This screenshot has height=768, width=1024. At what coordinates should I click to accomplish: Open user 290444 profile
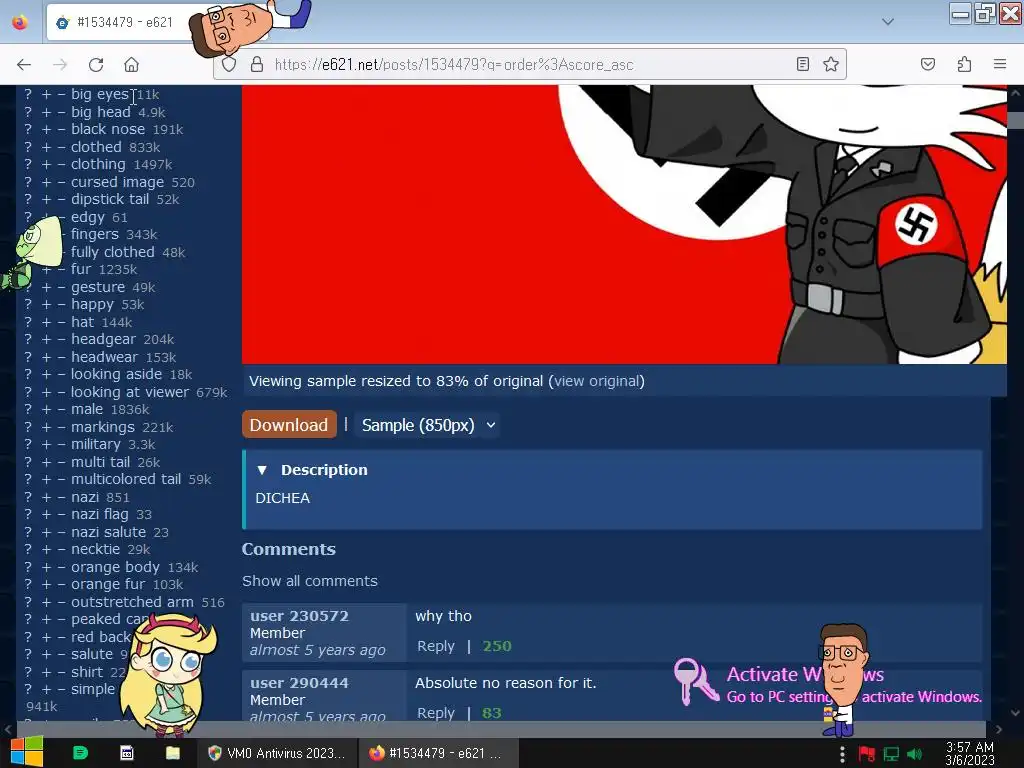tap(299, 682)
